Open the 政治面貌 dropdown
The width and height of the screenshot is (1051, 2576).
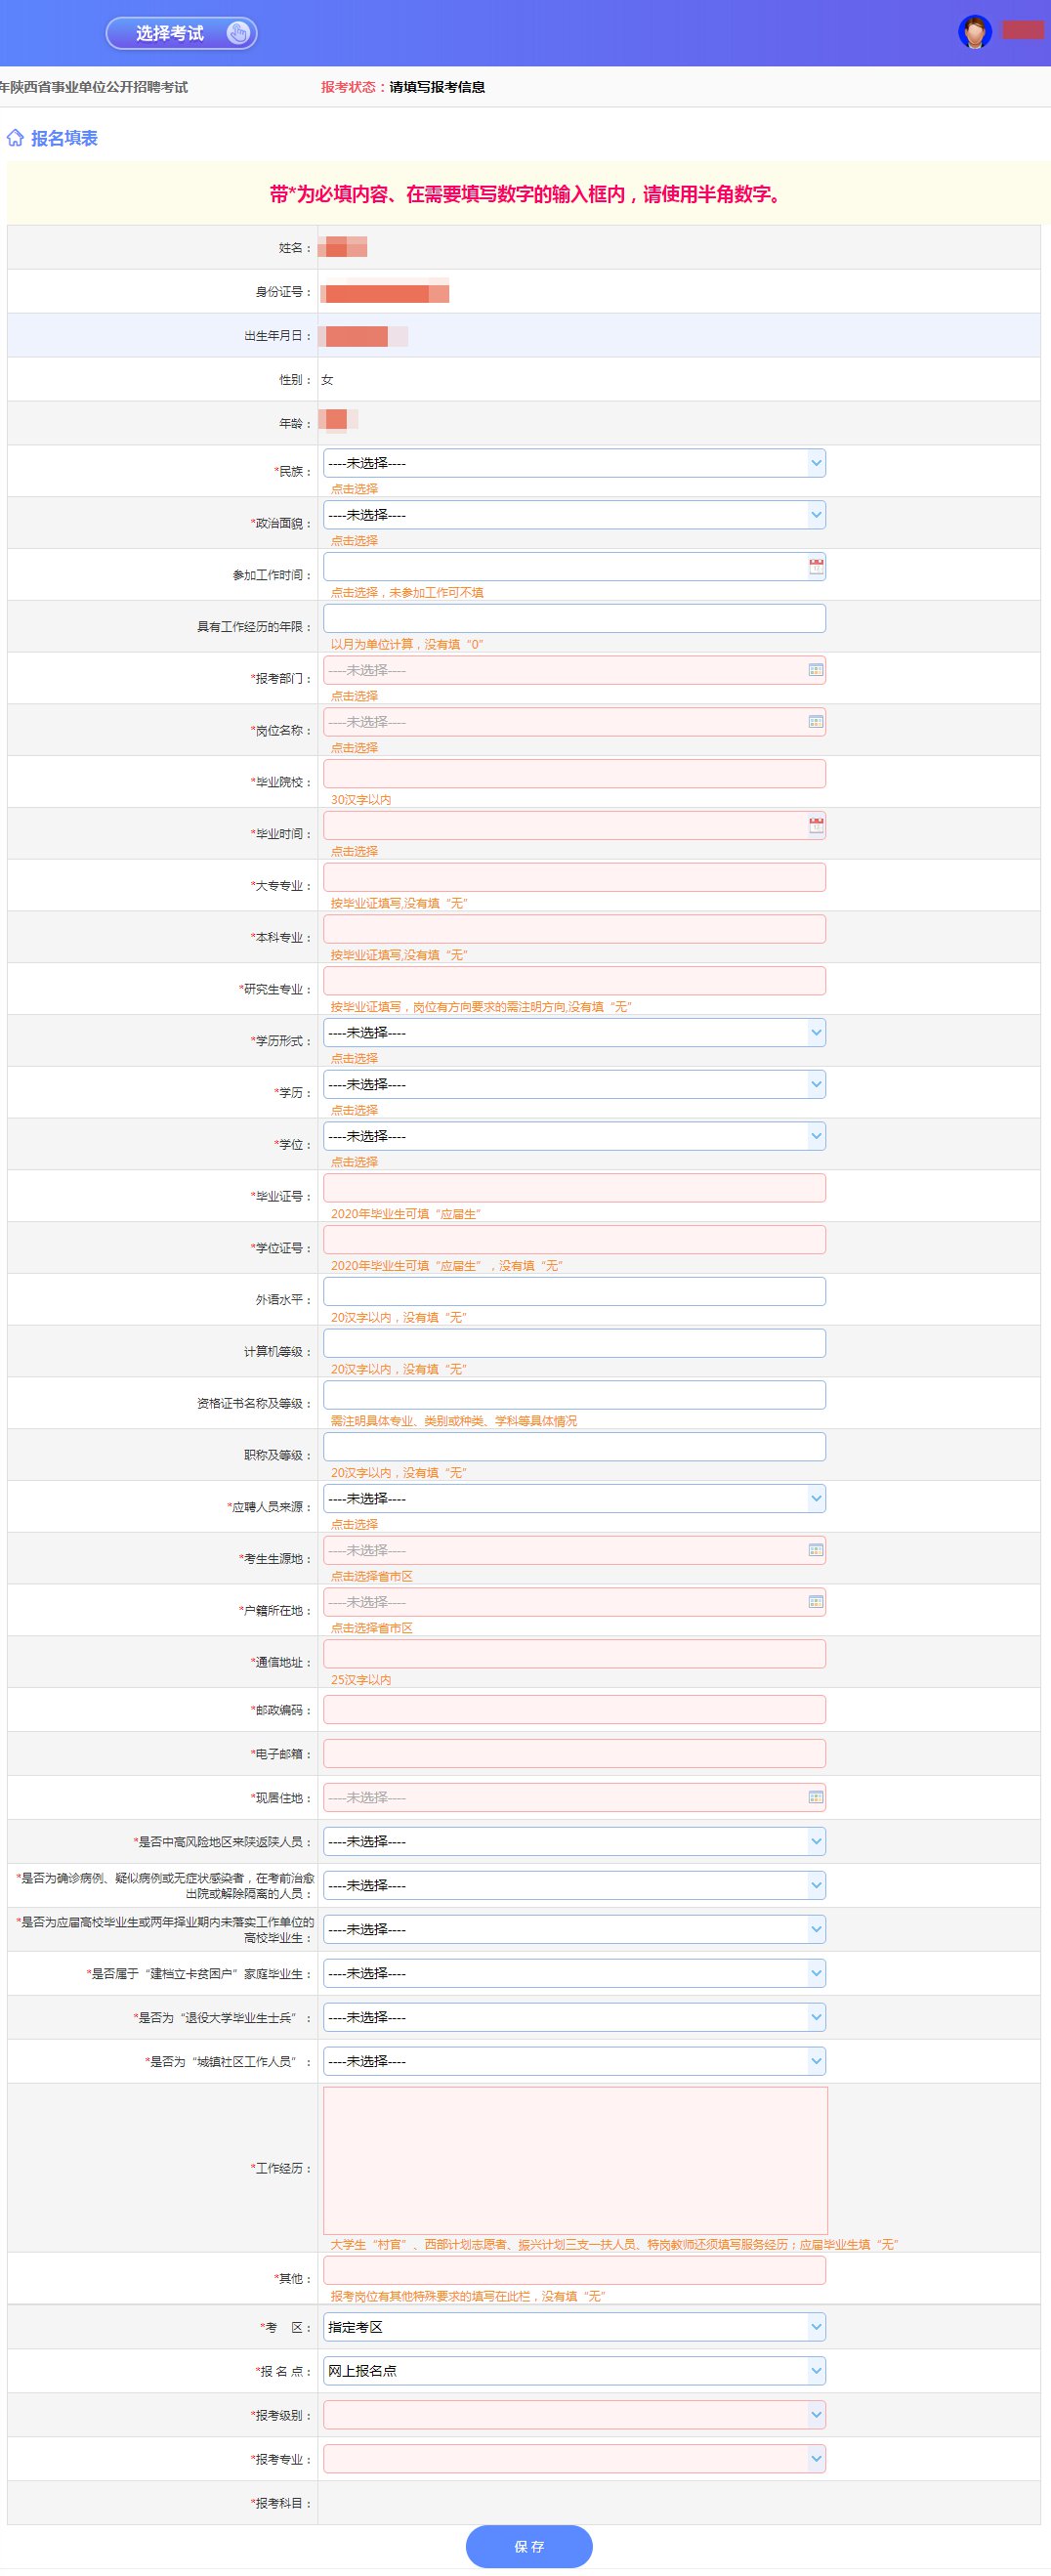(x=574, y=515)
